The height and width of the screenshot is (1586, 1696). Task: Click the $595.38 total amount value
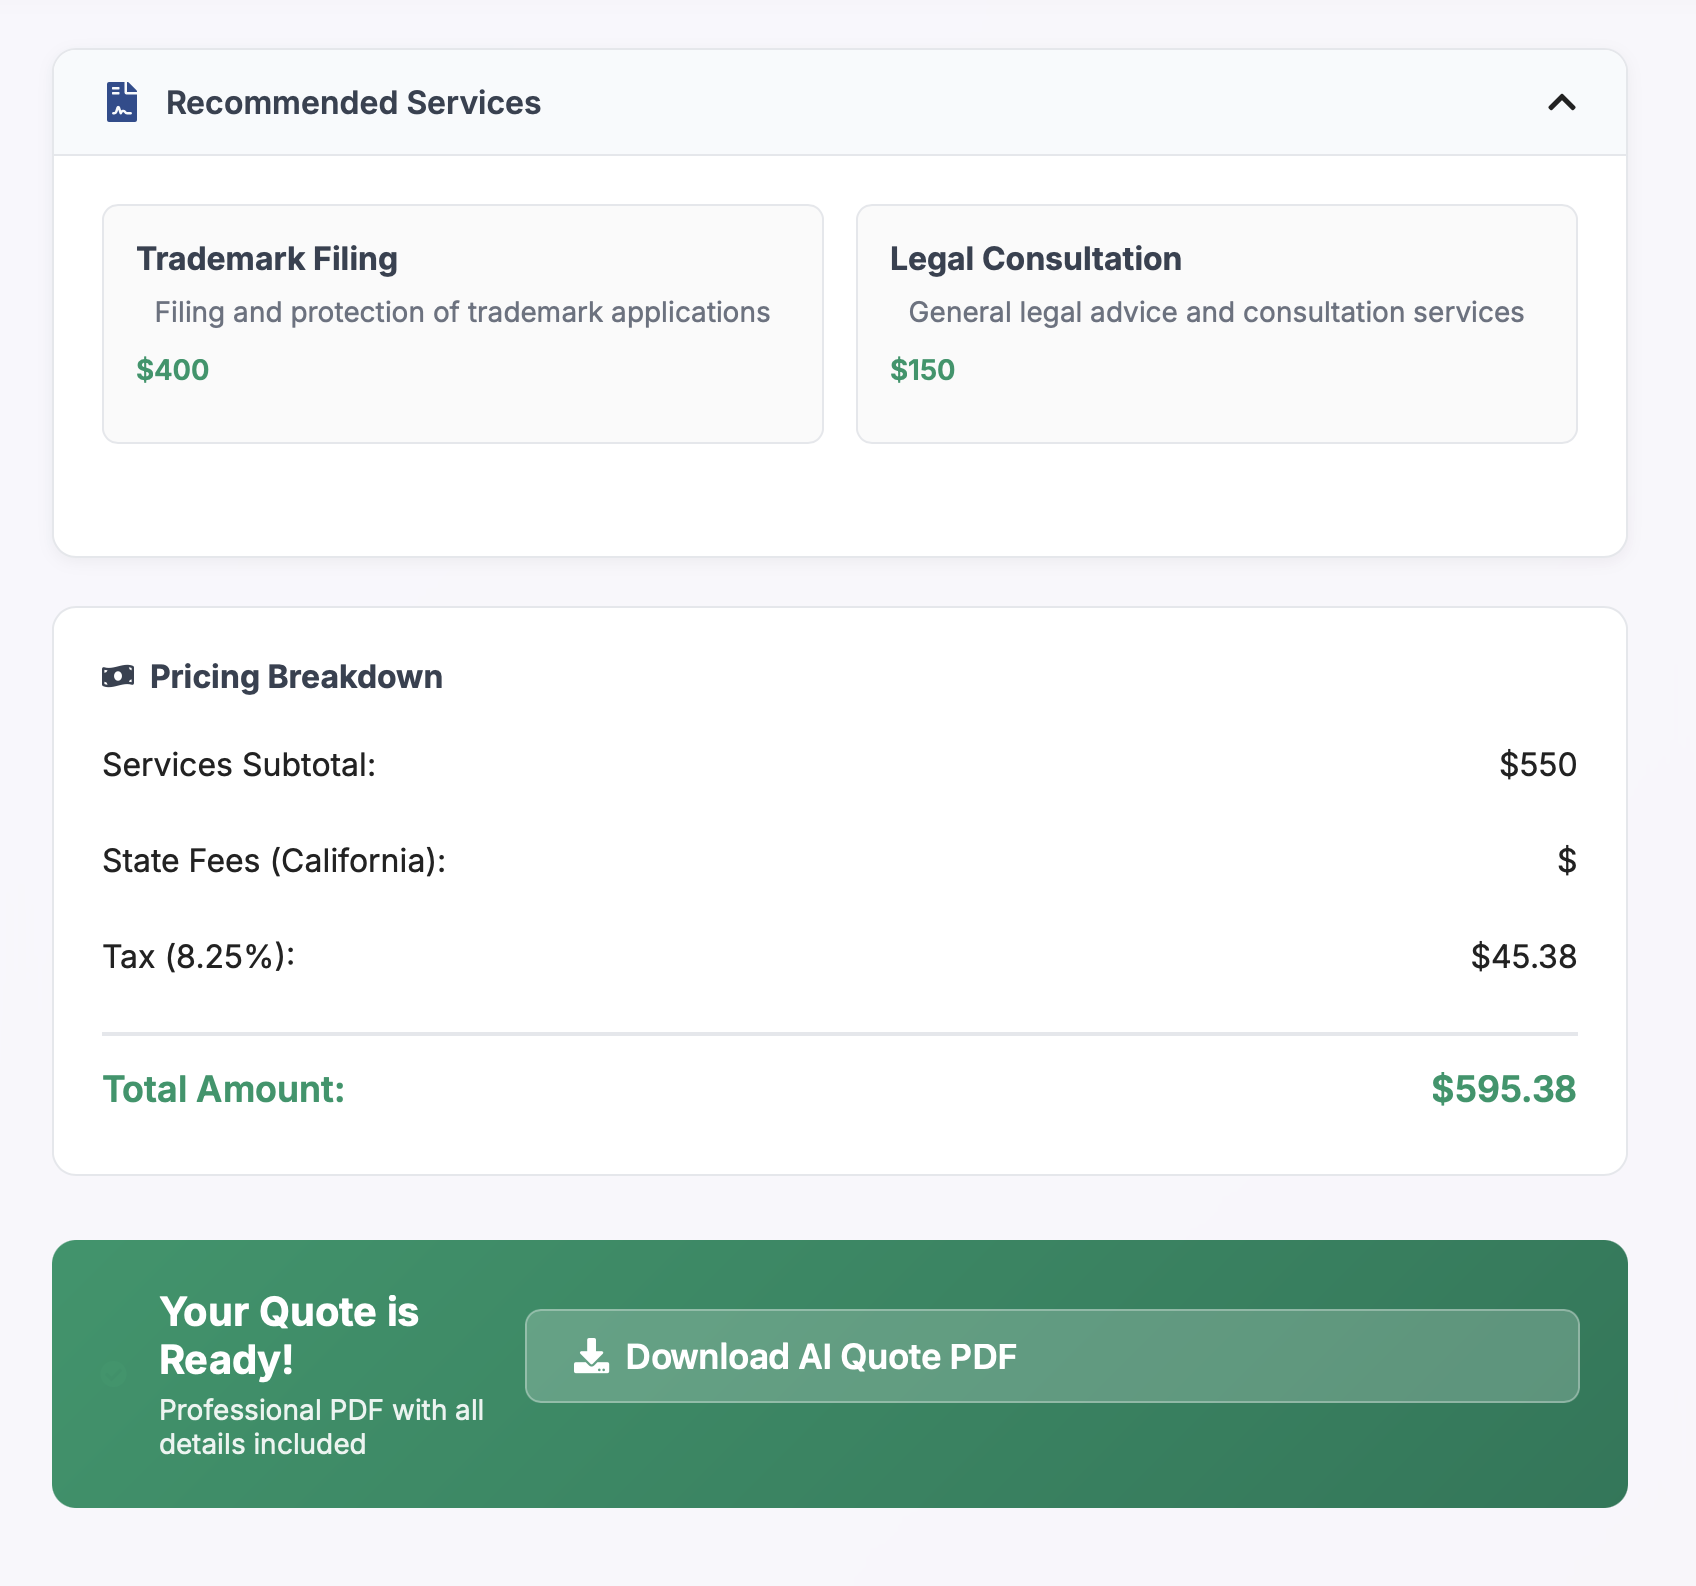1503,1089
